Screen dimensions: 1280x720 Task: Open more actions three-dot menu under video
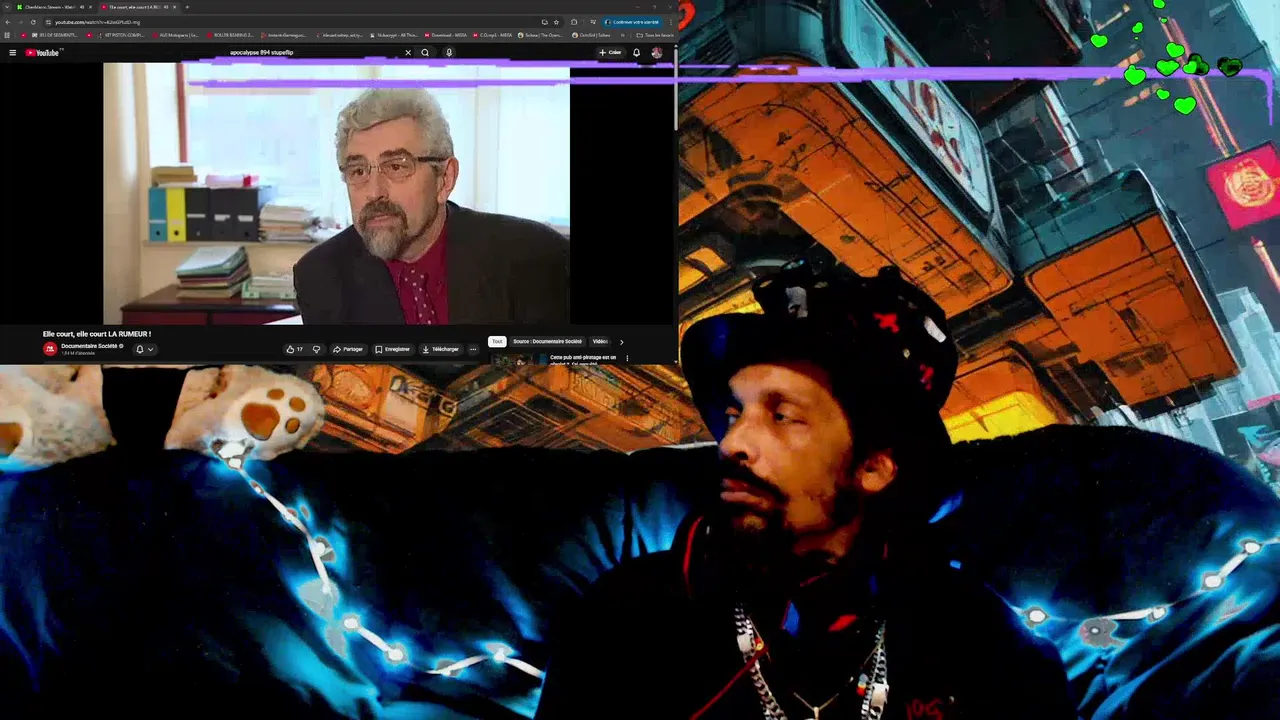473,349
